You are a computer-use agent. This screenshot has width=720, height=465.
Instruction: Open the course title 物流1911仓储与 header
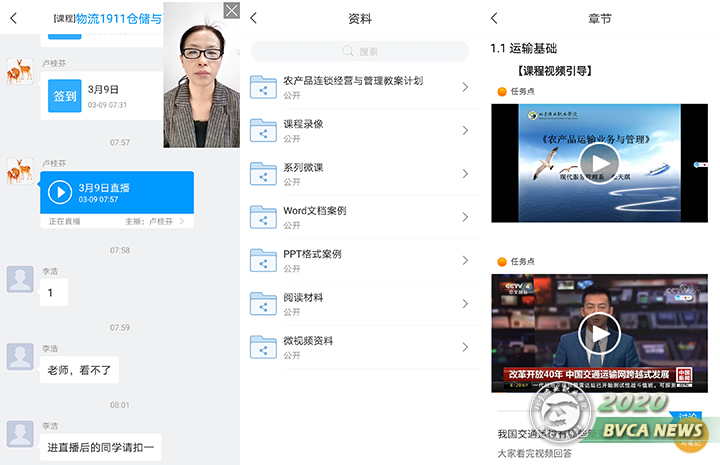click(x=118, y=18)
